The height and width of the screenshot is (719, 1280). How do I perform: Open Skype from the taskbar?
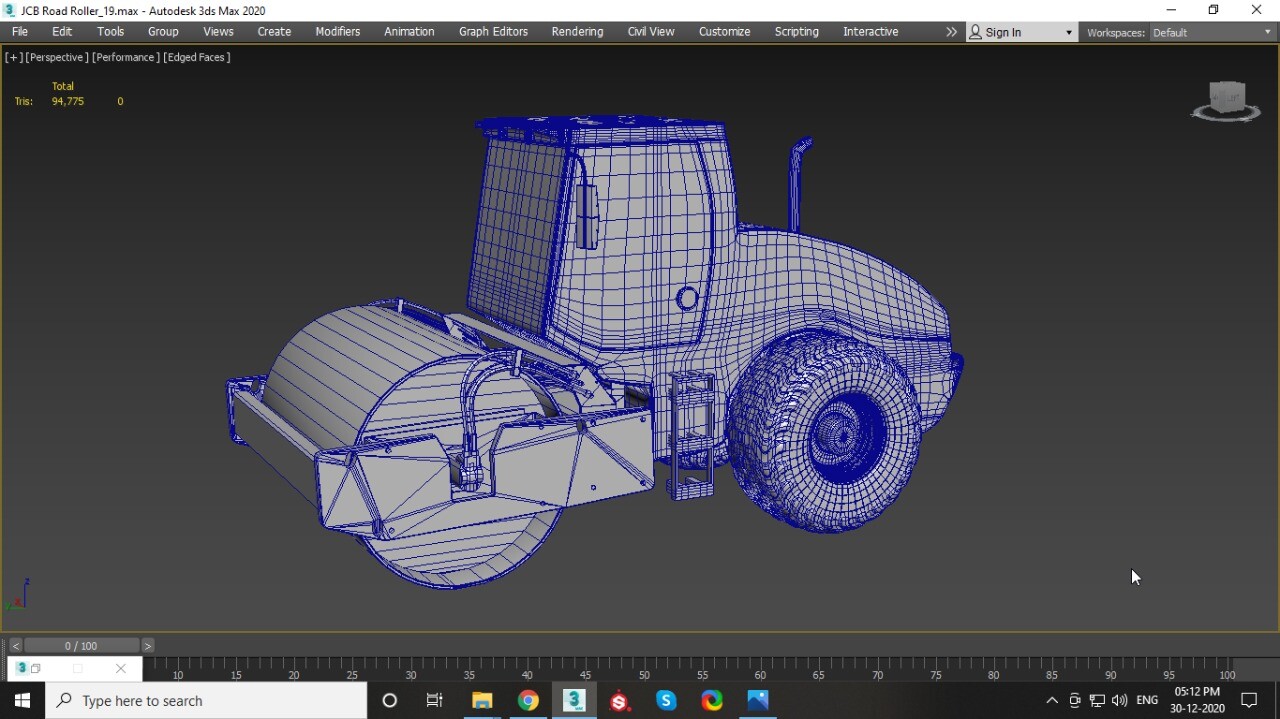point(666,700)
